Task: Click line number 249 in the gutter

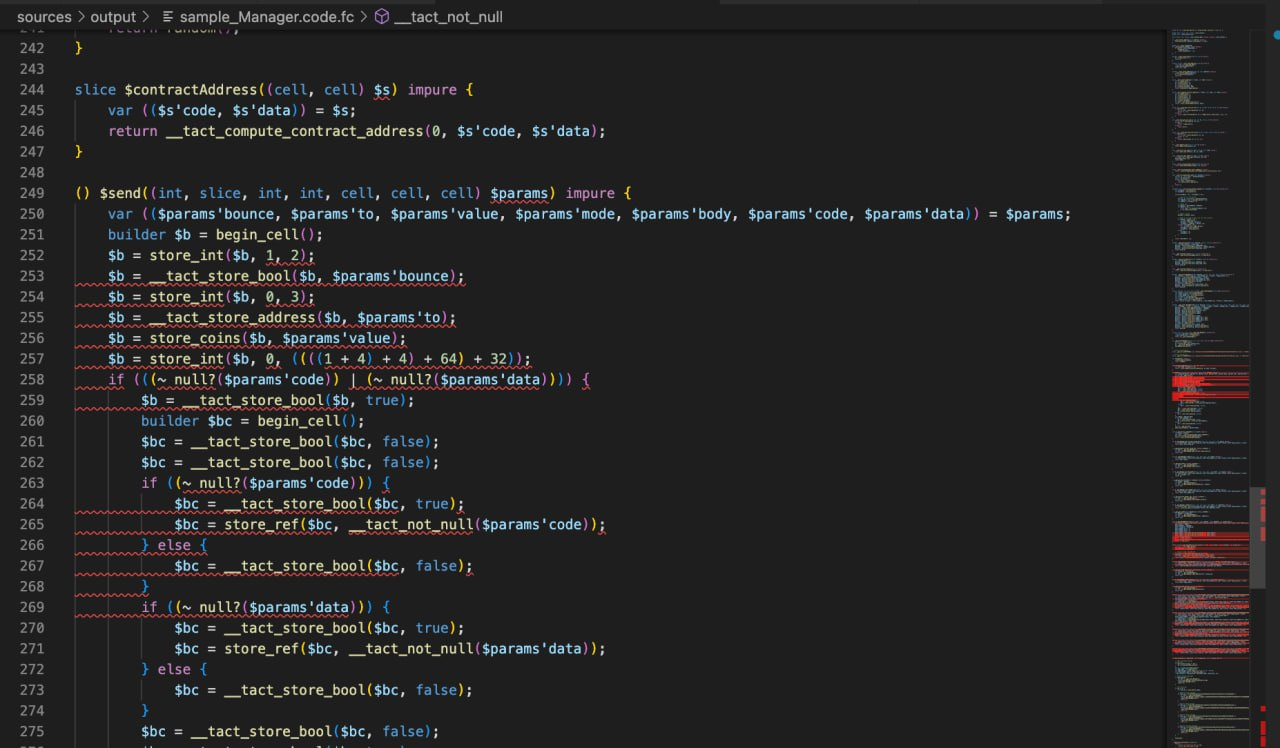Action: (x=31, y=193)
